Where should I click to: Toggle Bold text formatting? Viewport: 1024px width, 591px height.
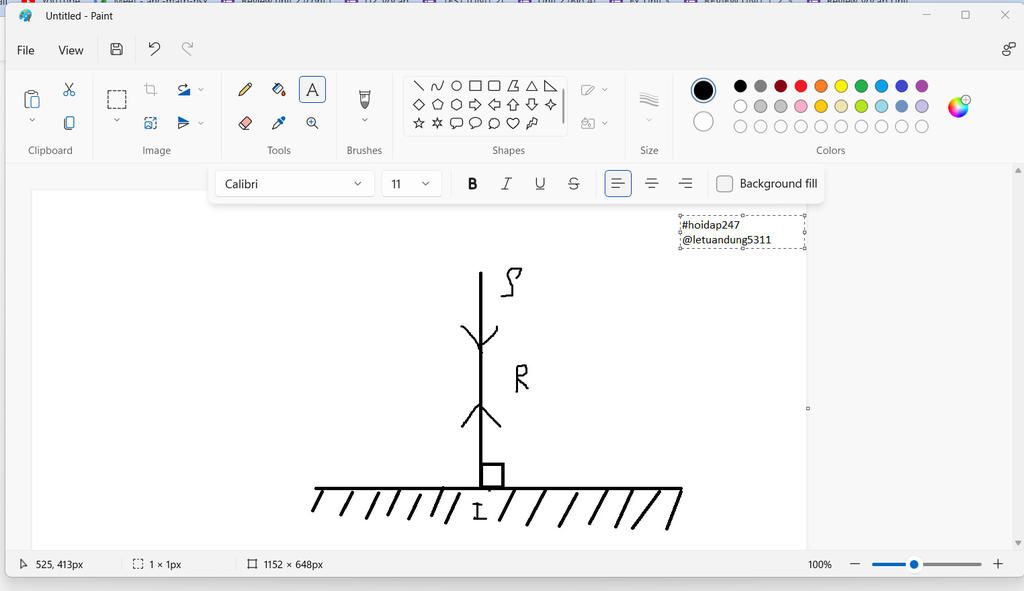(x=472, y=184)
